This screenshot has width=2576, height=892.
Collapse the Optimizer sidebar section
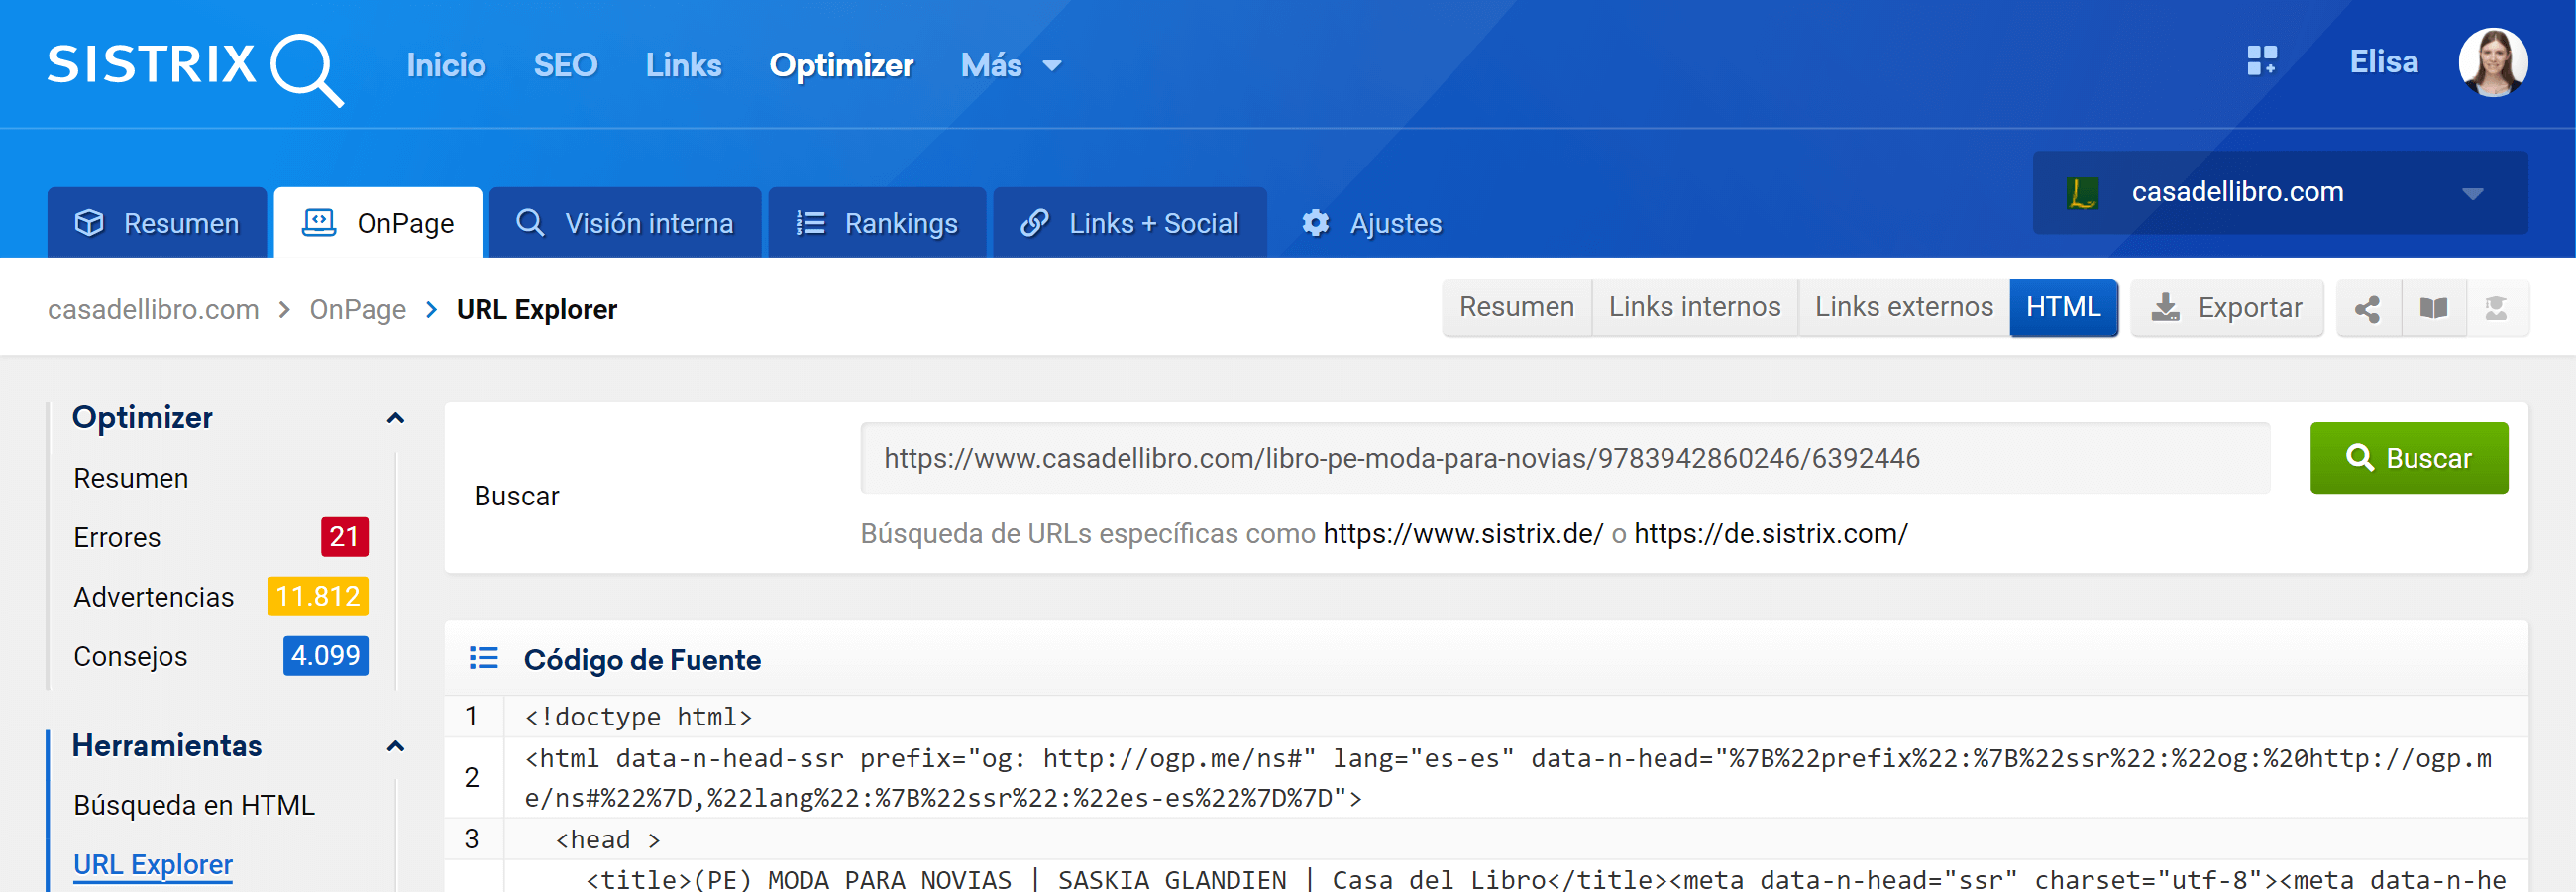pyautogui.click(x=395, y=419)
